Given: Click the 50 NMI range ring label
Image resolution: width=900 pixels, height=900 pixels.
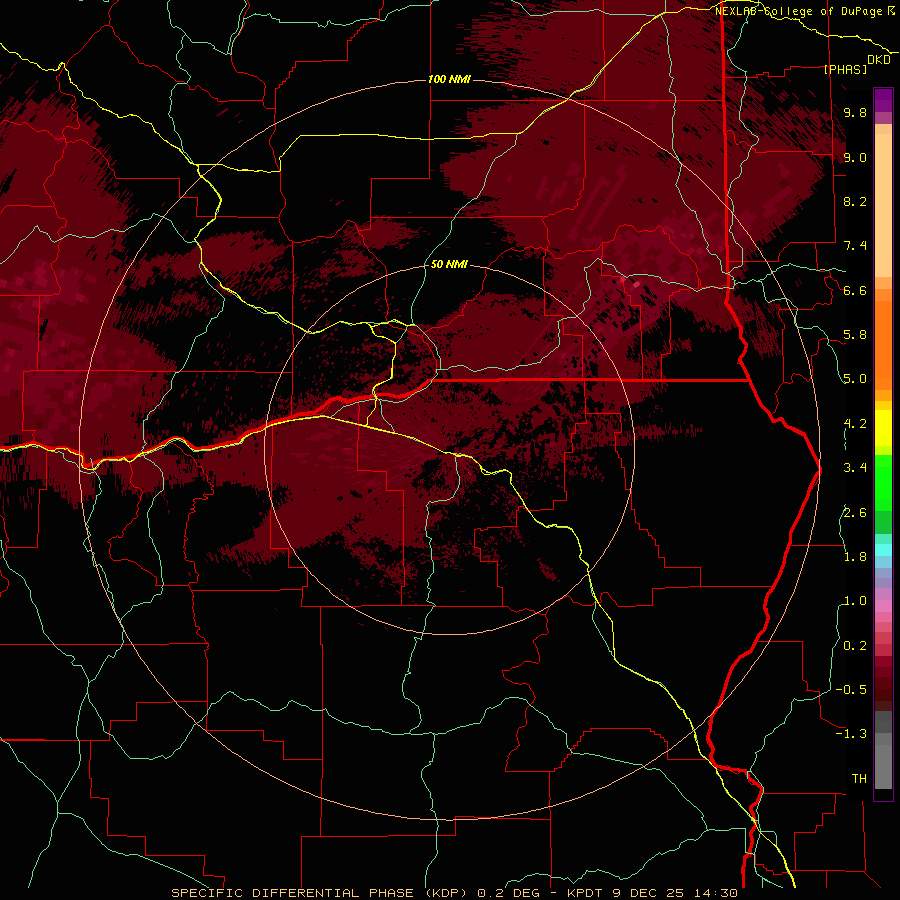Looking at the screenshot, I should click(x=449, y=264).
